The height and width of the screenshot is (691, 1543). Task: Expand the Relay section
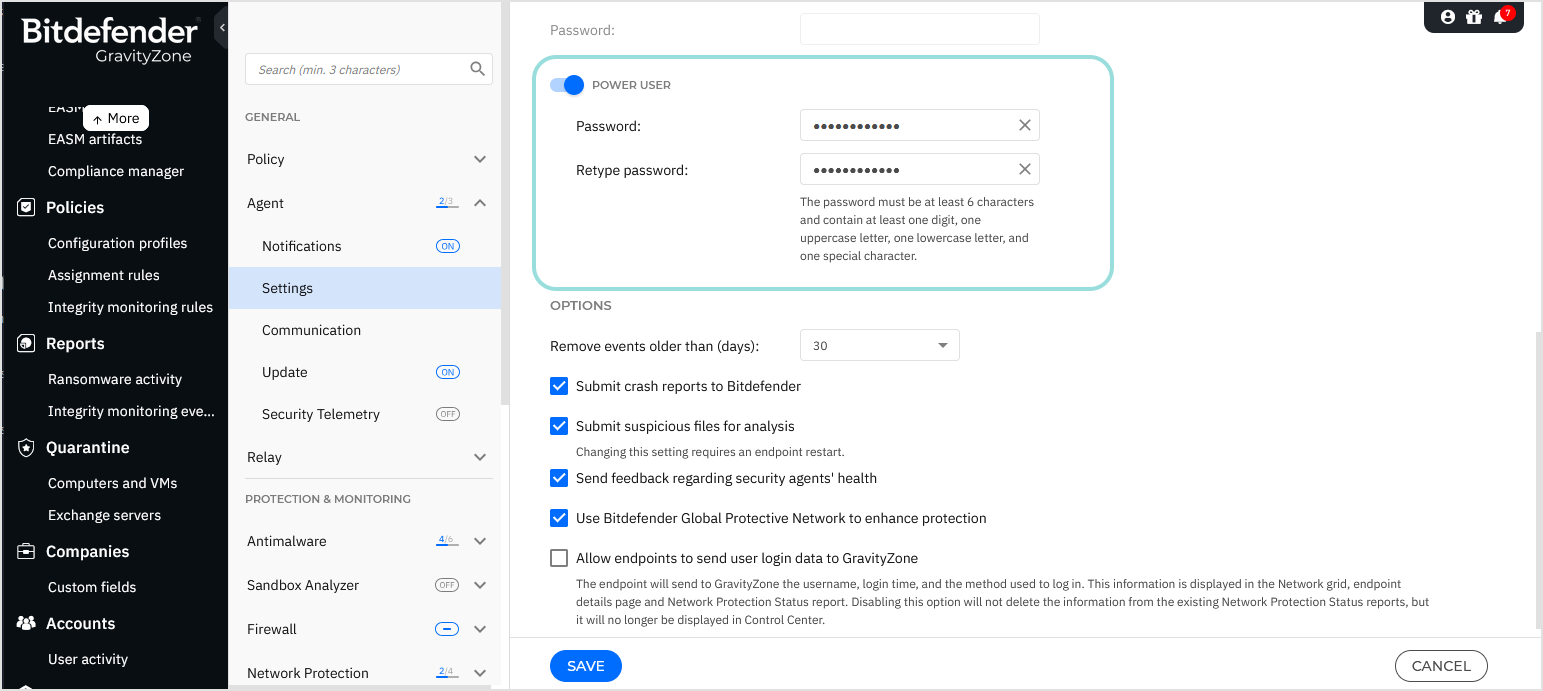pyautogui.click(x=479, y=457)
